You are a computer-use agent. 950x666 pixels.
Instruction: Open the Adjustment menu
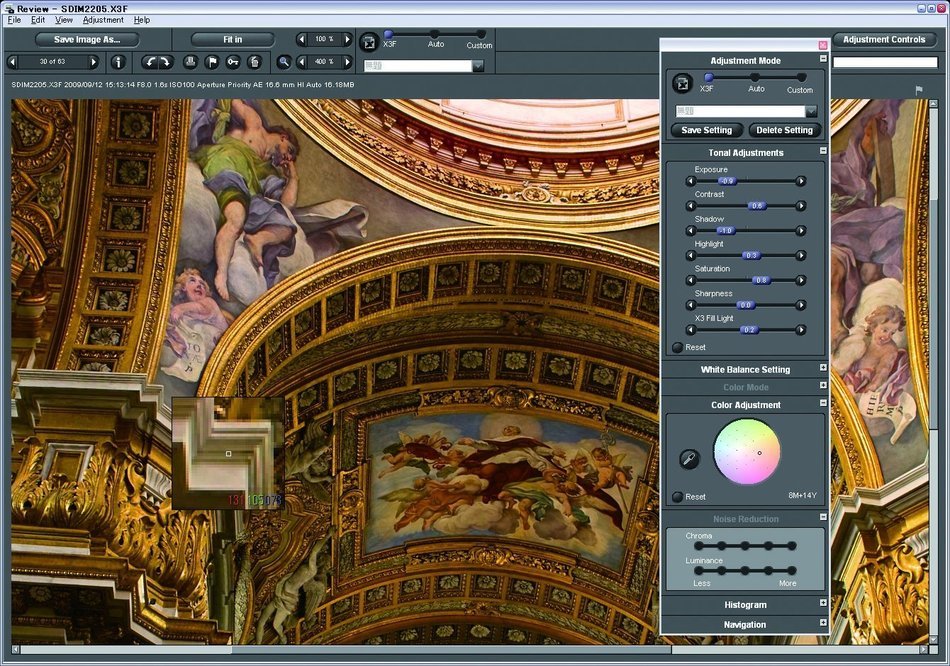pos(103,20)
